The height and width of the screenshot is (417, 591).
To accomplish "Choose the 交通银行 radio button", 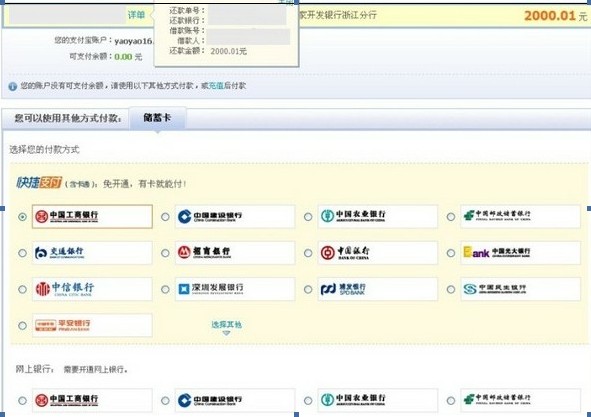I will (22, 253).
